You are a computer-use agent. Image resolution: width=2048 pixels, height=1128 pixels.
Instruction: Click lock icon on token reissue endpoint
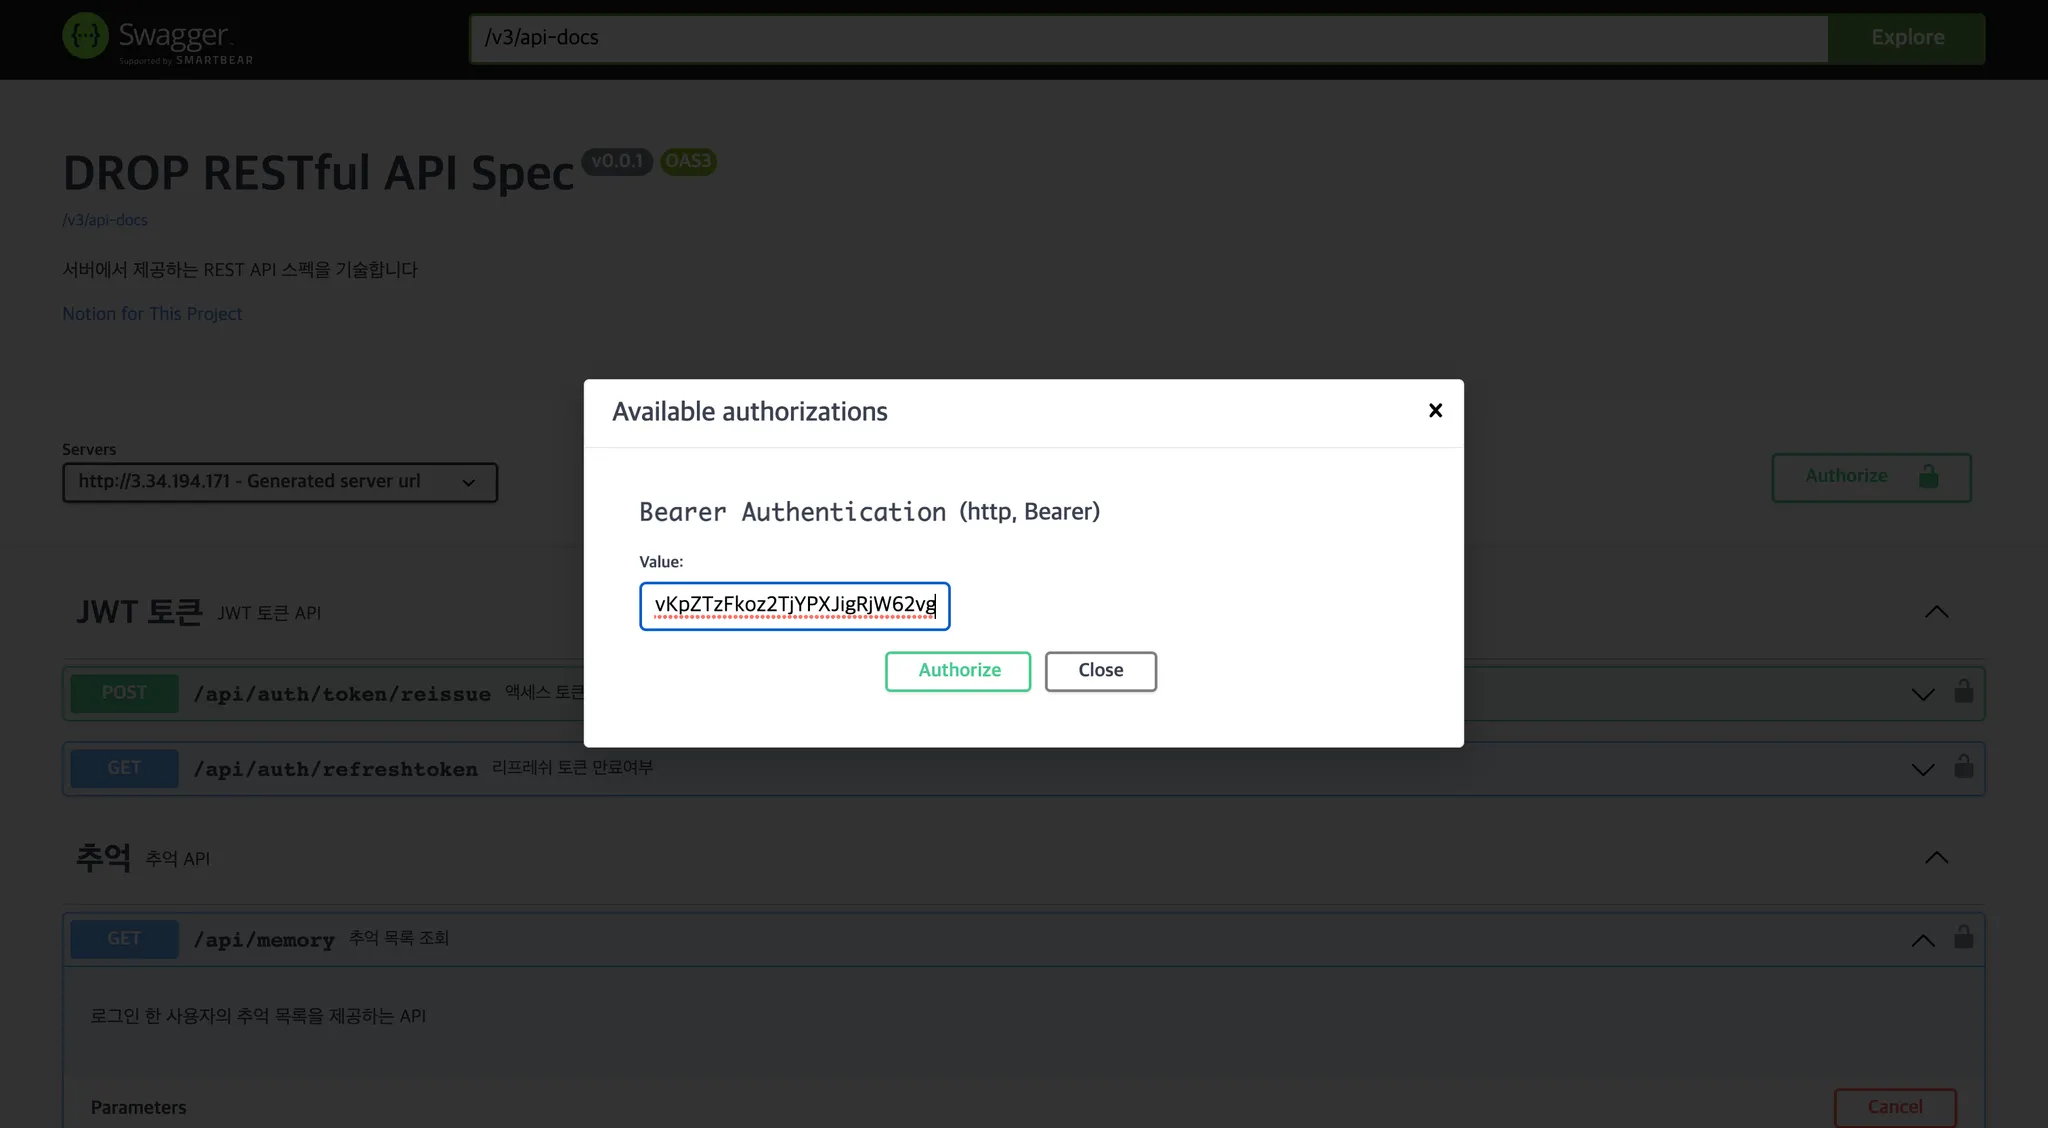pyautogui.click(x=1963, y=692)
